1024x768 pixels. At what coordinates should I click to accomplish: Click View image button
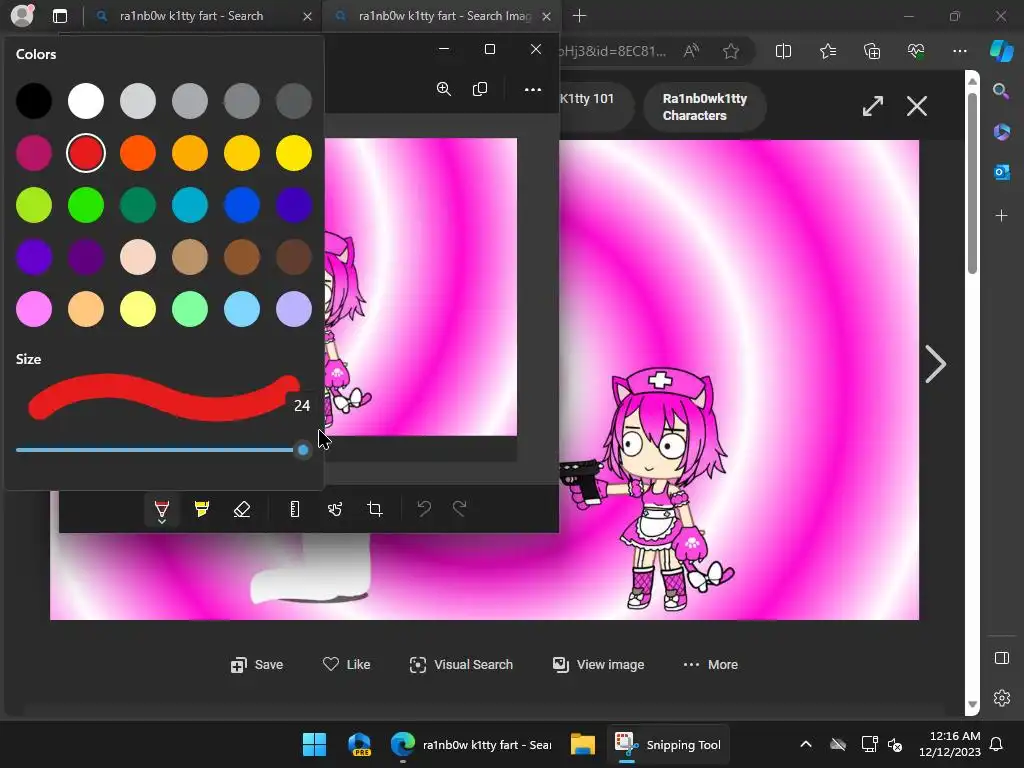click(598, 665)
